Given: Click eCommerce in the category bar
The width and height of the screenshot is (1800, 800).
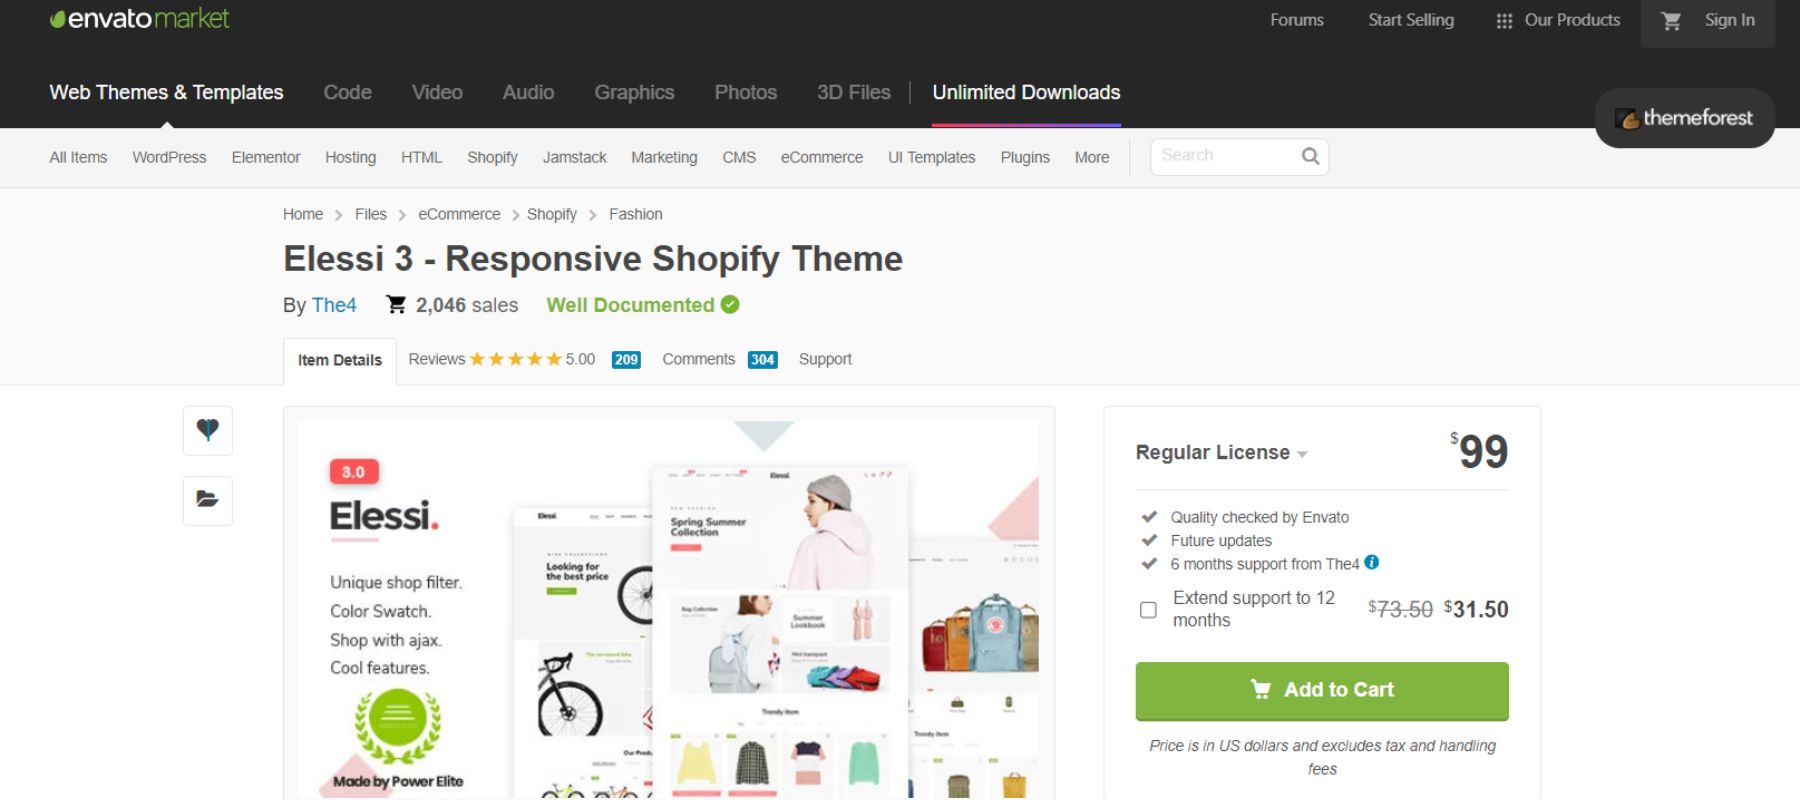Looking at the screenshot, I should 821,157.
